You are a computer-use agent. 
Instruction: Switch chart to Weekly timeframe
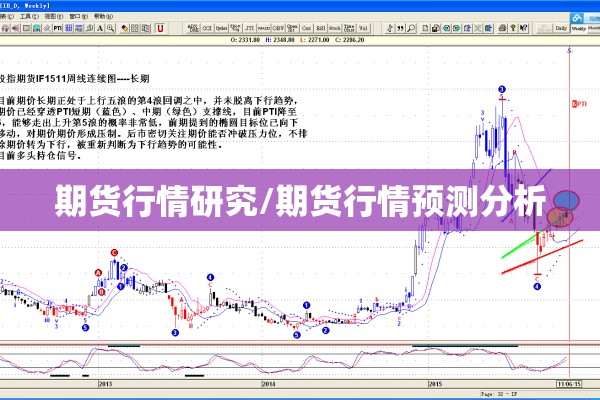pos(578,28)
